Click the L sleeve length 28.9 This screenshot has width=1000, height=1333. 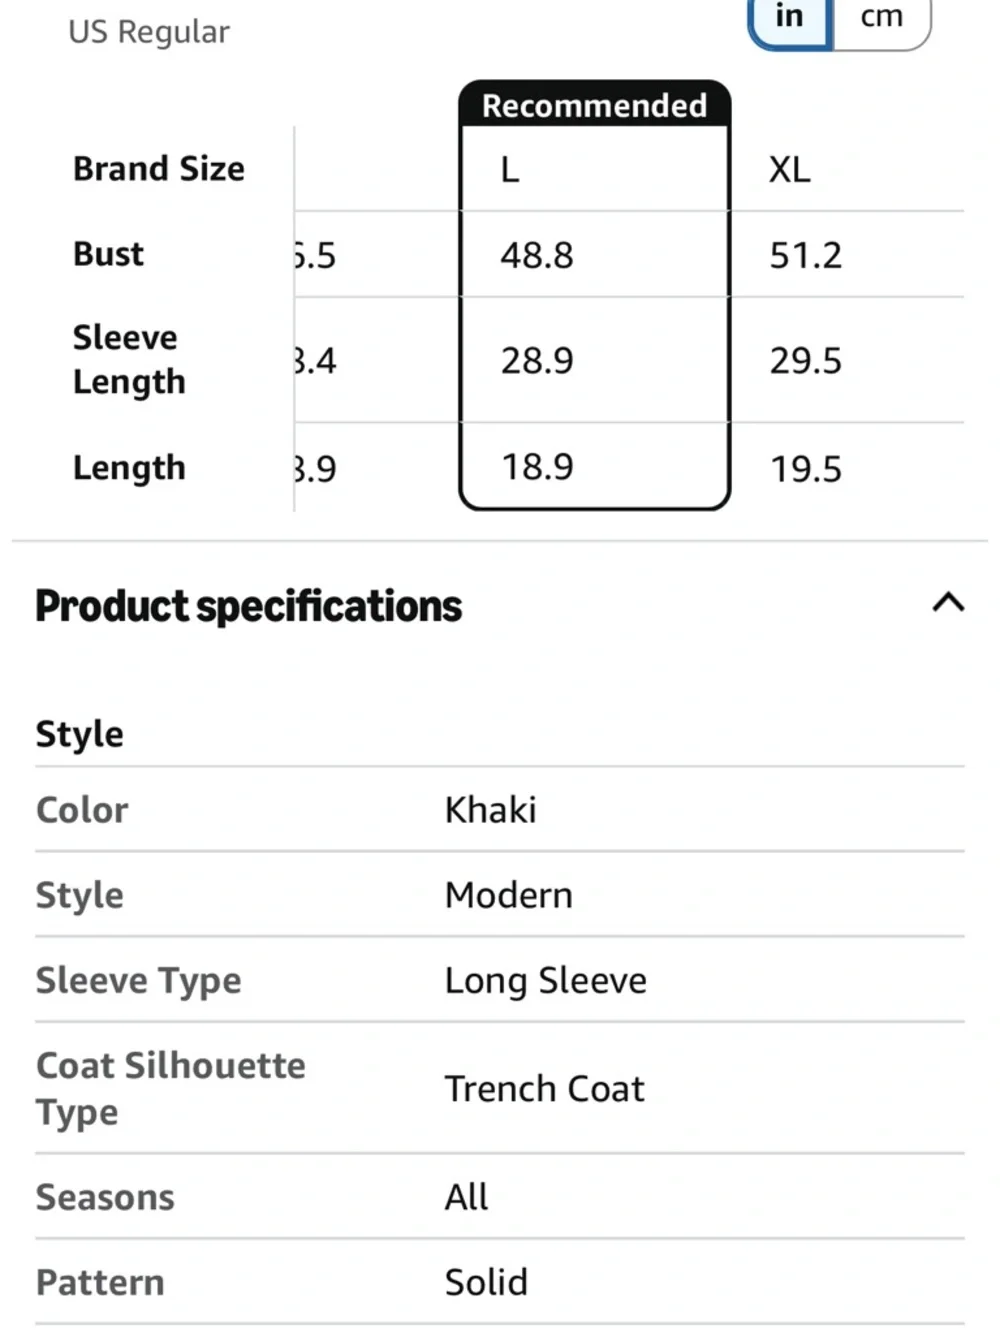point(537,361)
